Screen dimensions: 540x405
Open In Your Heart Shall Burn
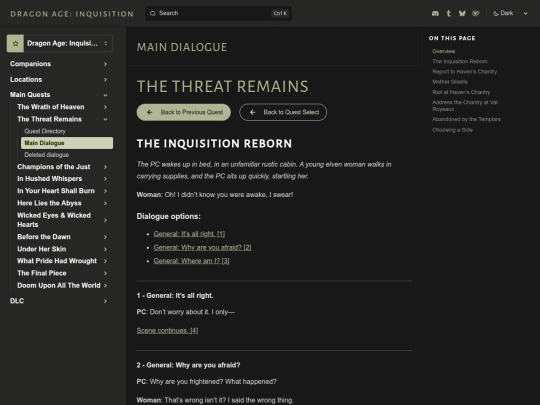(x=56, y=191)
